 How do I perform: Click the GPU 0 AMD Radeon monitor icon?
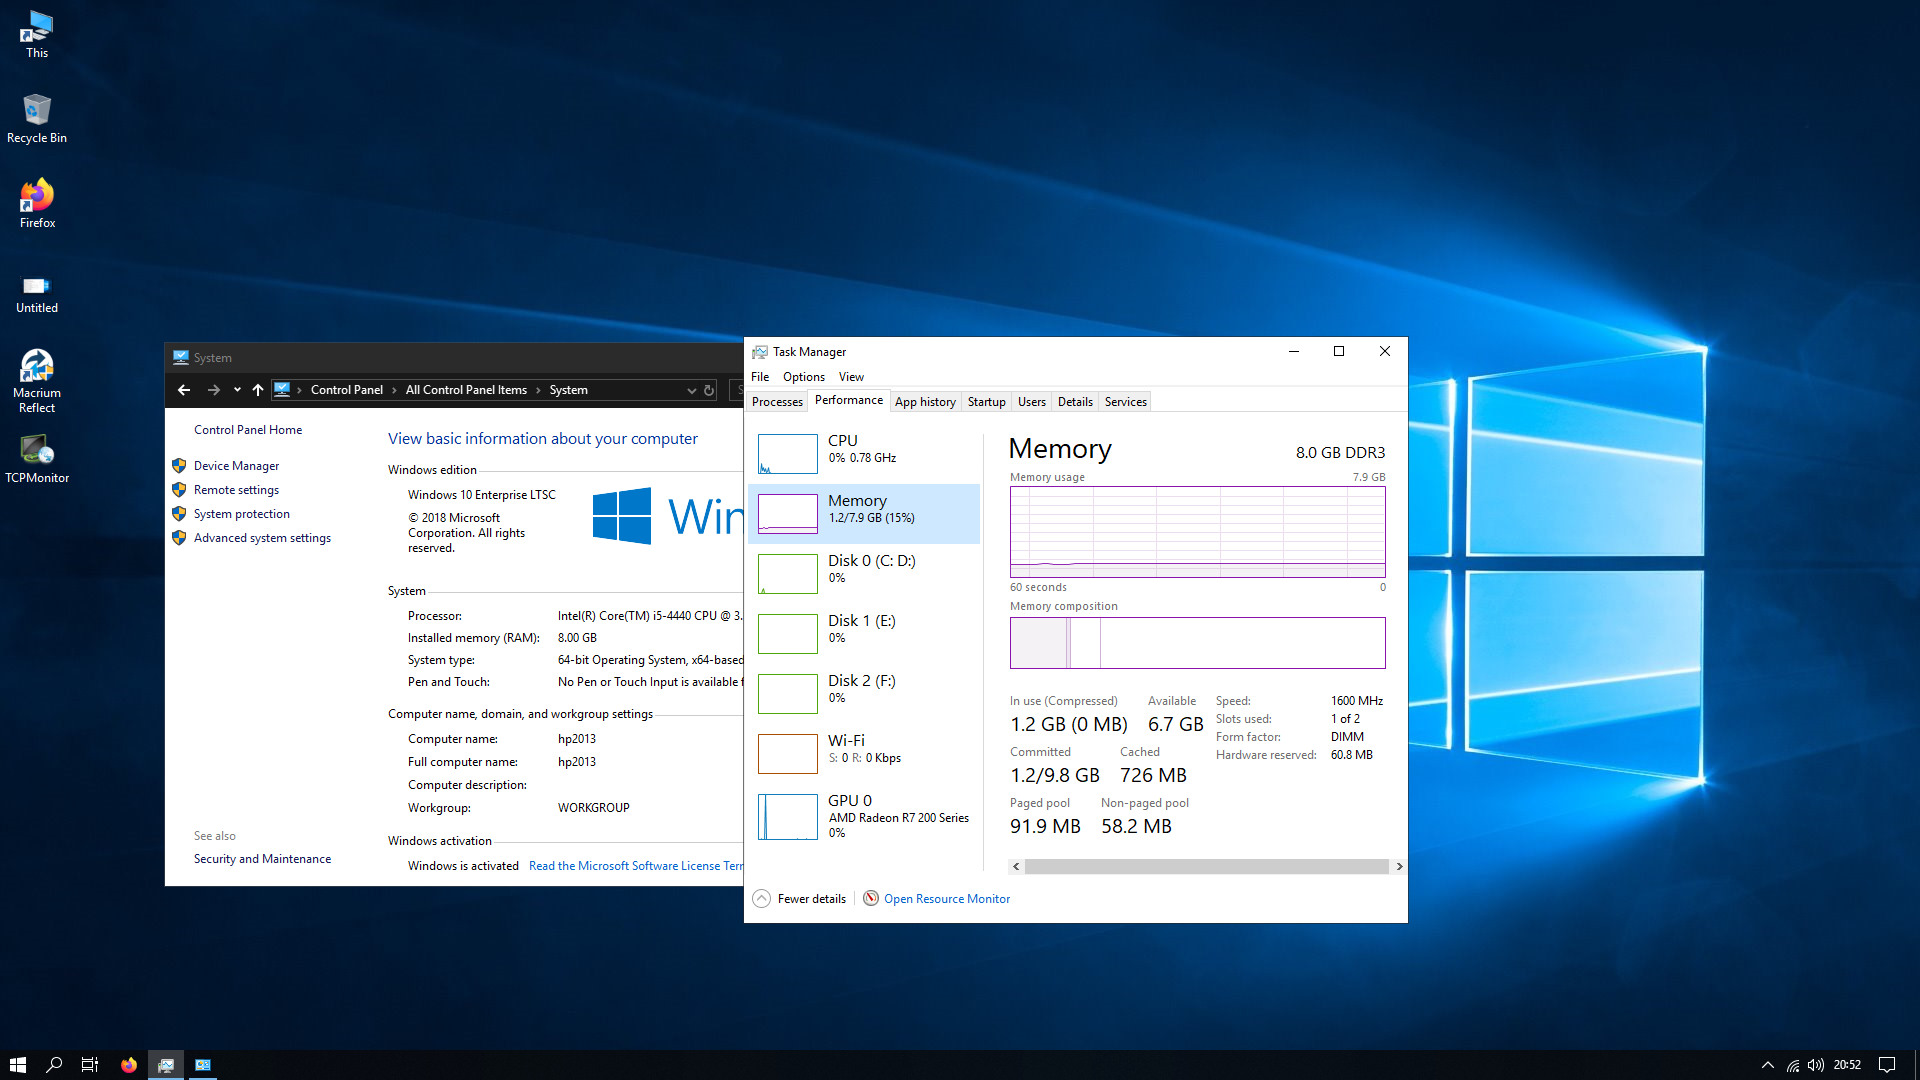786,815
